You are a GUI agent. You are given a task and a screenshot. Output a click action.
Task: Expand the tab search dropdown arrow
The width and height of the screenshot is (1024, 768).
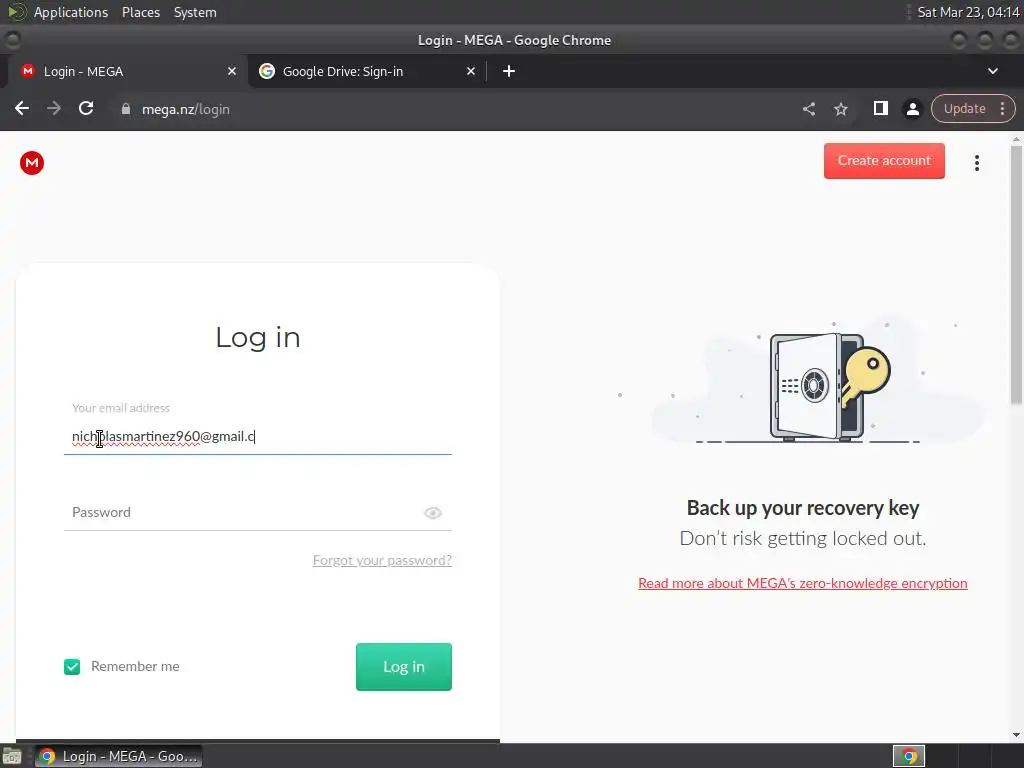tap(993, 71)
